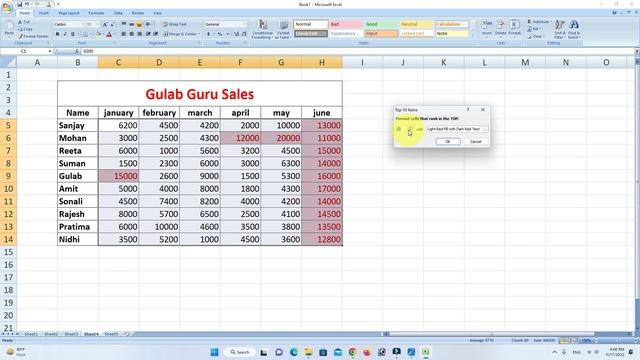Select column C header

tap(118, 62)
